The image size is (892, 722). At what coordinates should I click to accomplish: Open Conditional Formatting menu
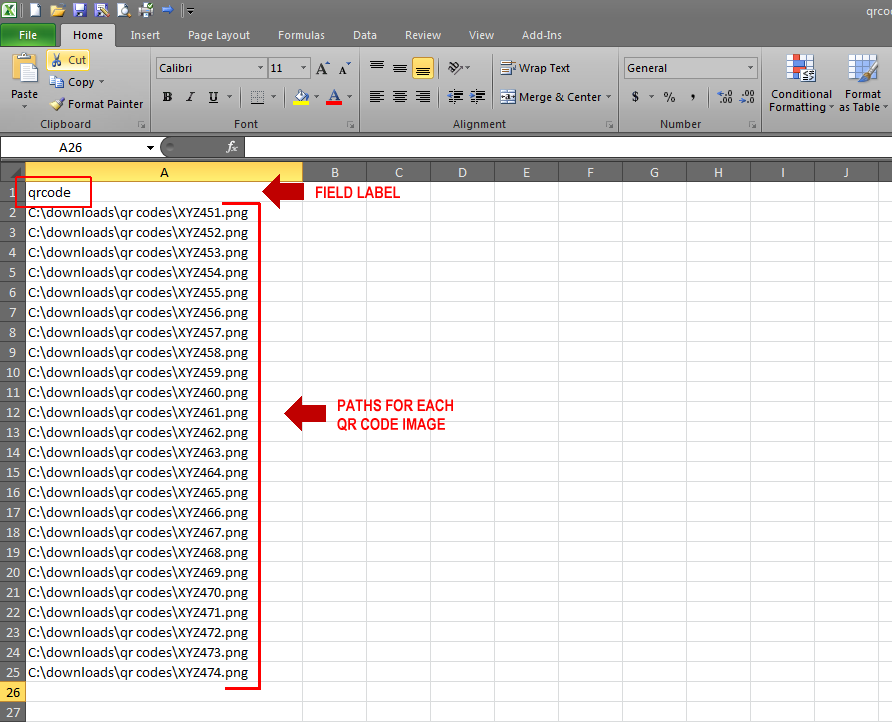tap(801, 84)
